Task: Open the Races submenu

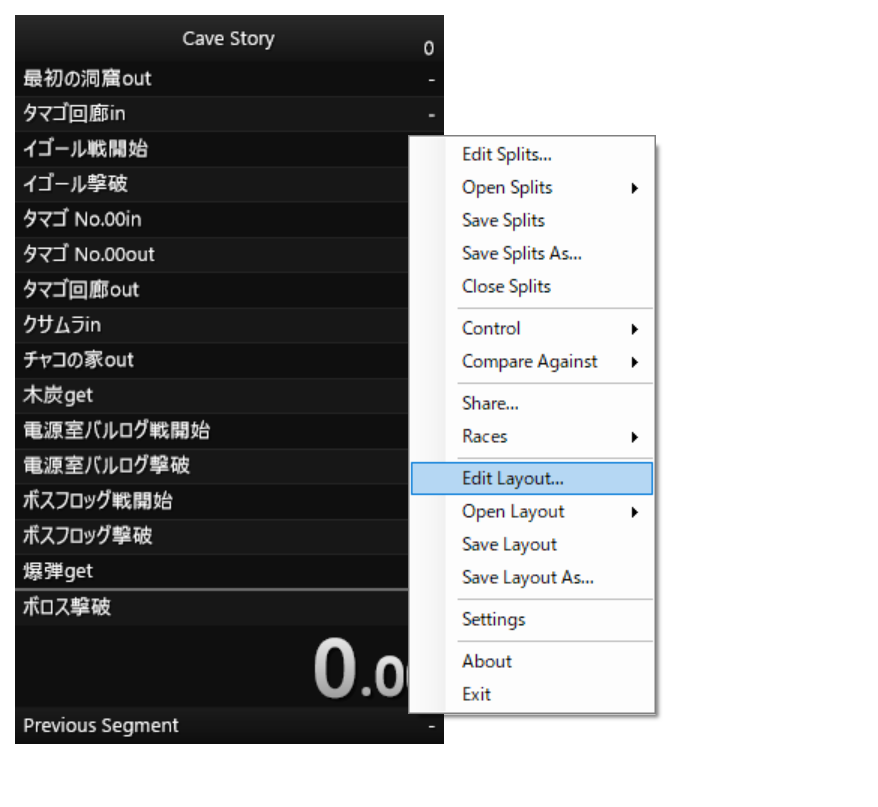Action: point(532,437)
